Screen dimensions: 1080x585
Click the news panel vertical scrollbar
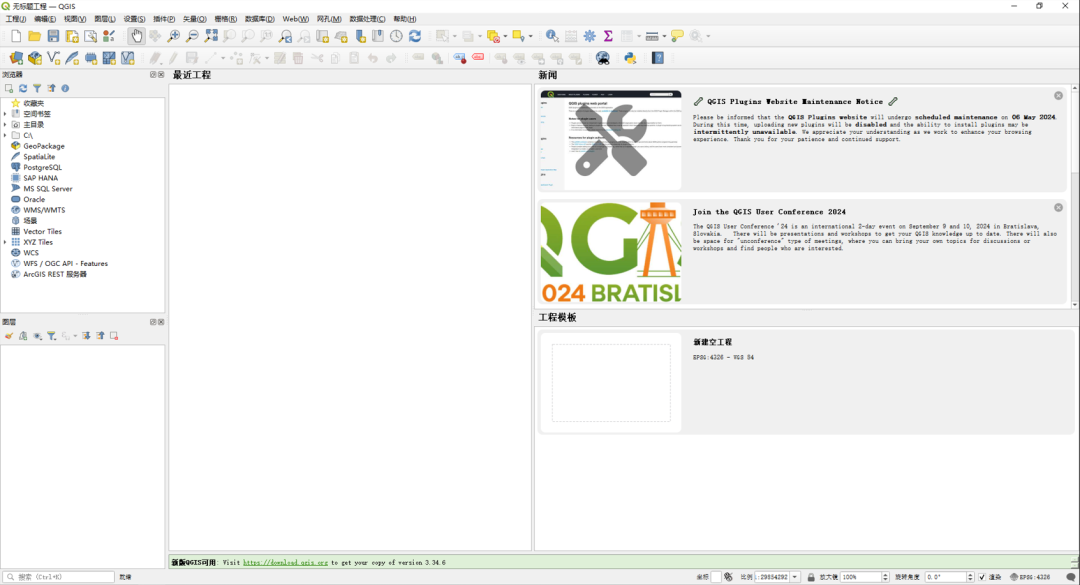(x=1075, y=195)
